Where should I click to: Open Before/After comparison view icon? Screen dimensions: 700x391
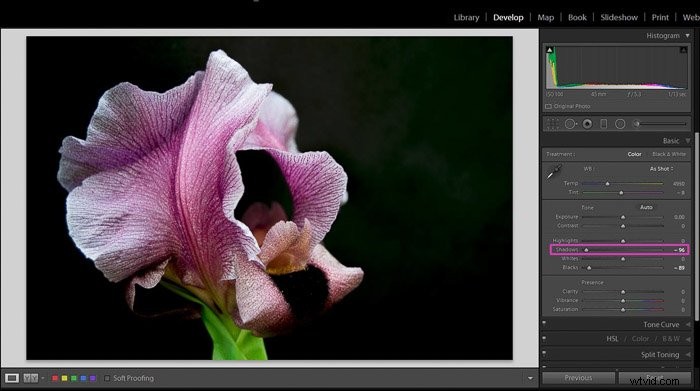(30, 378)
